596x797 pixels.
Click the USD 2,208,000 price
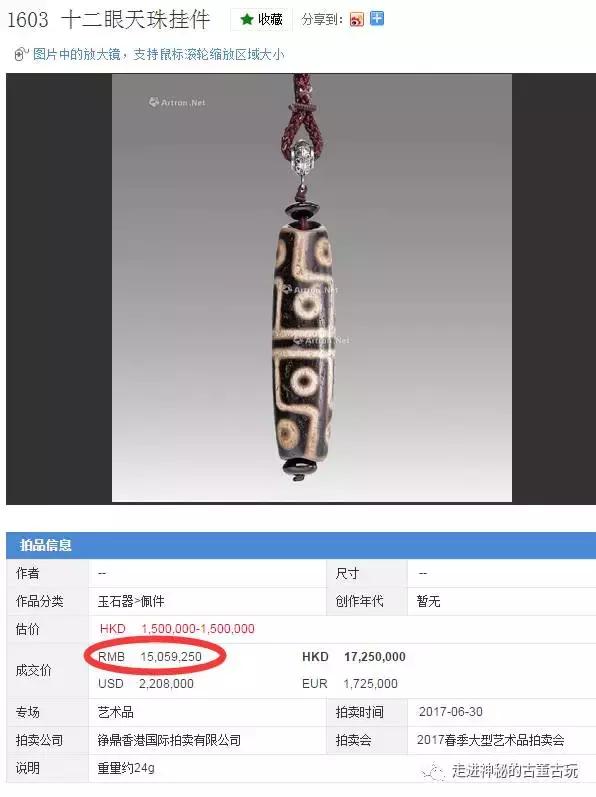coord(146,684)
